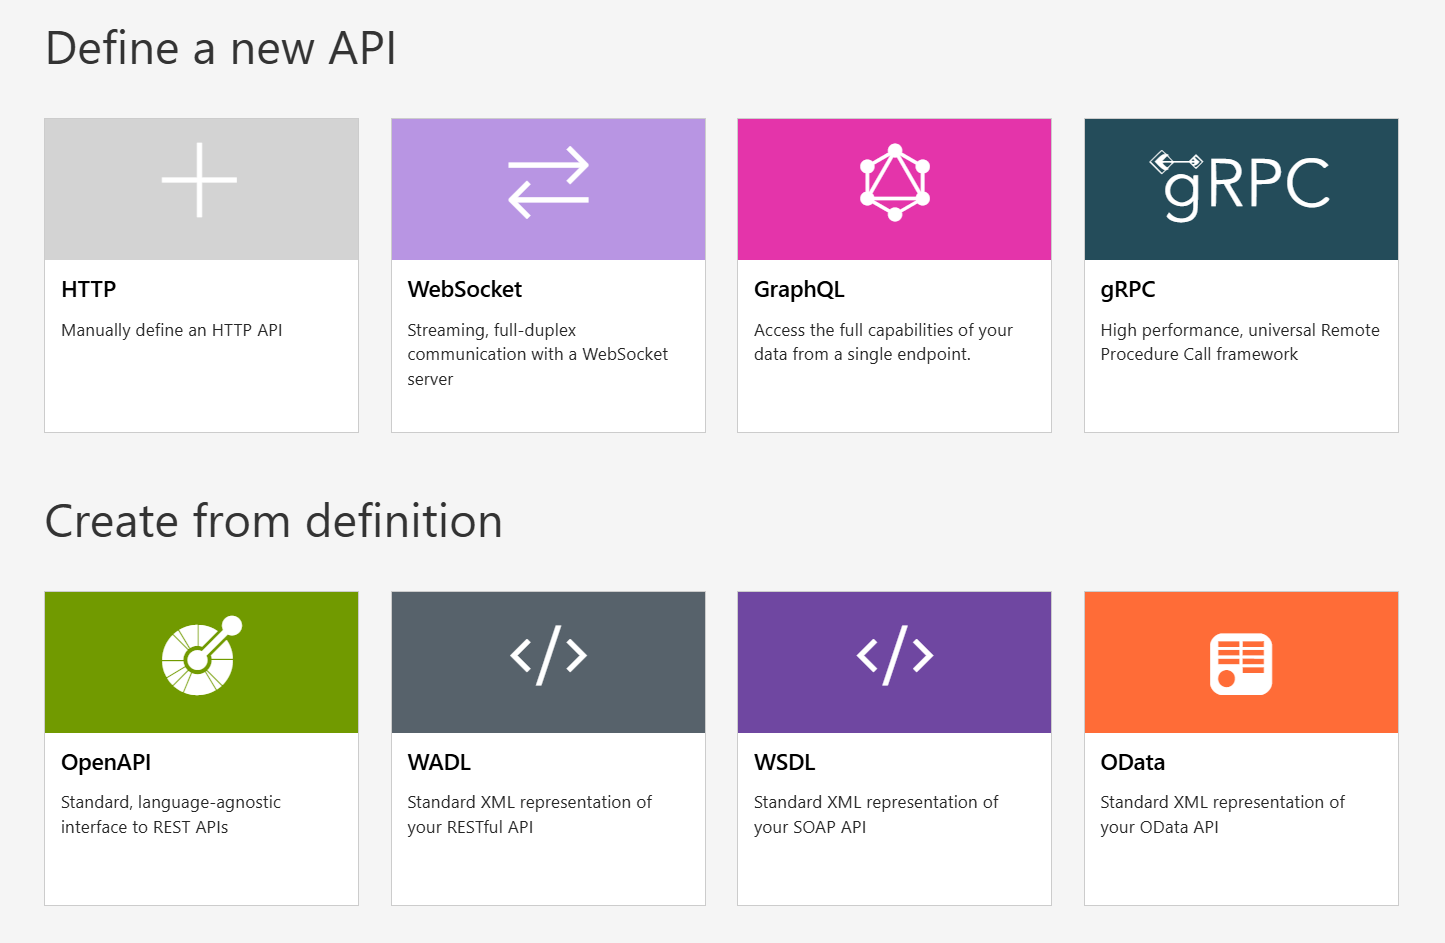This screenshot has width=1445, height=943.
Task: Click the gRPC tile heading
Action: tap(1127, 290)
